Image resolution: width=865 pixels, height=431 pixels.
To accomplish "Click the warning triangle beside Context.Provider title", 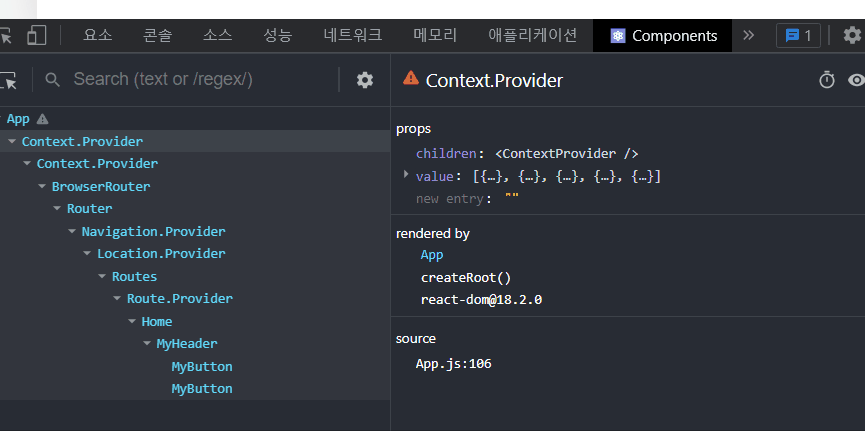I will [411, 78].
